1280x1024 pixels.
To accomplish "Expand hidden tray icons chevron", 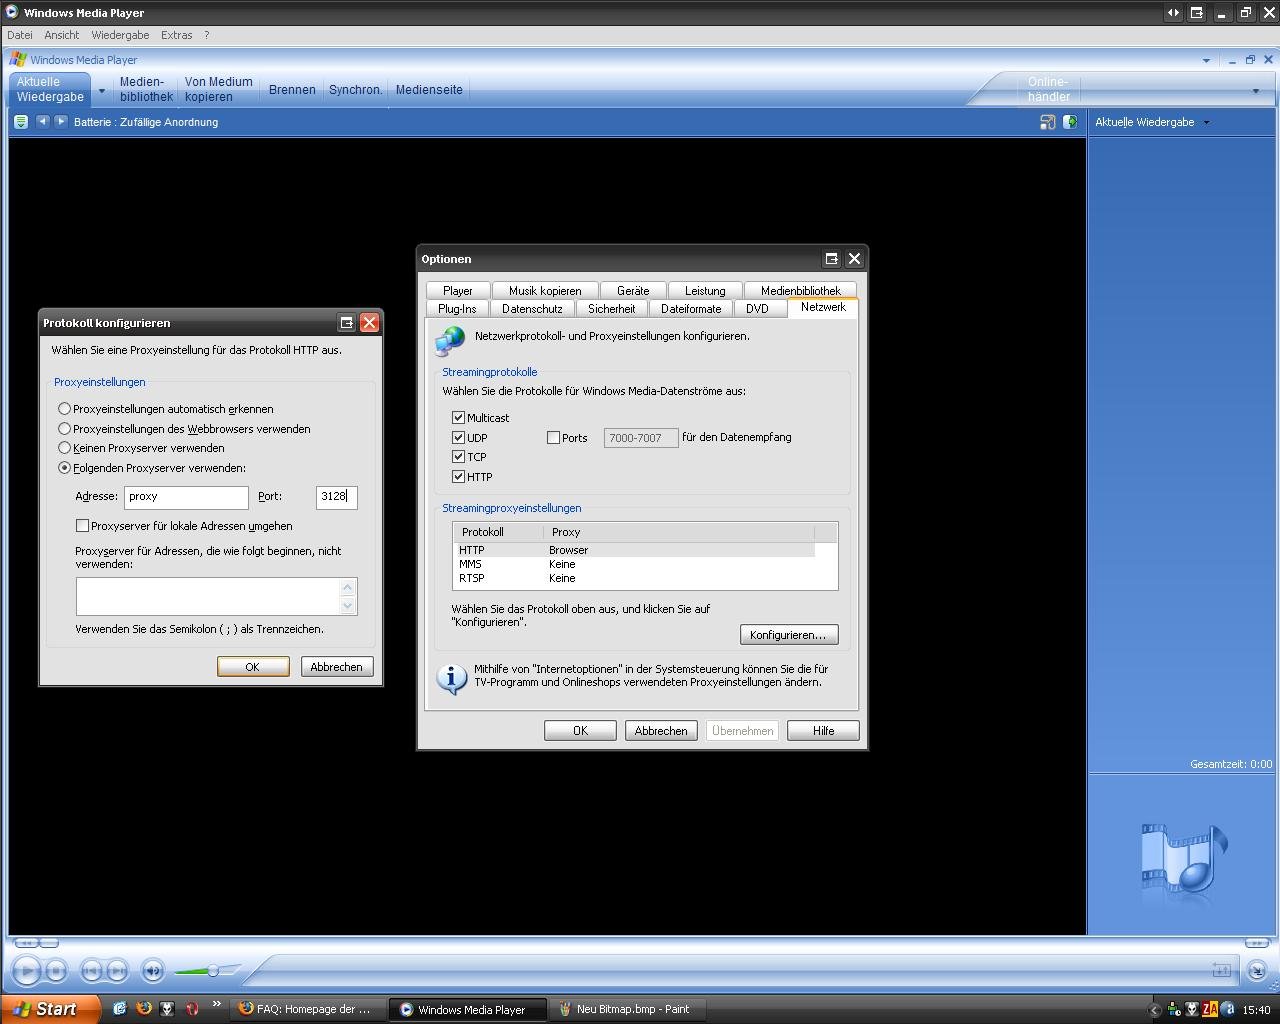I will point(1154,1010).
